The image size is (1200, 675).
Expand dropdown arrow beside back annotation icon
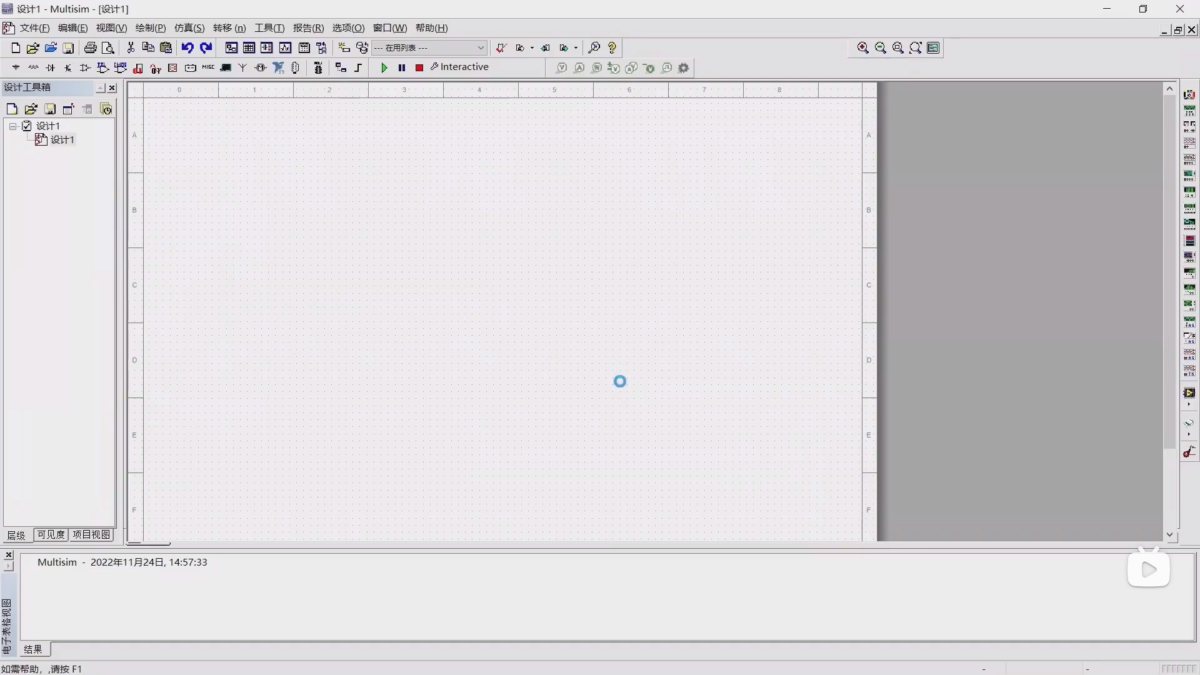(x=532, y=48)
